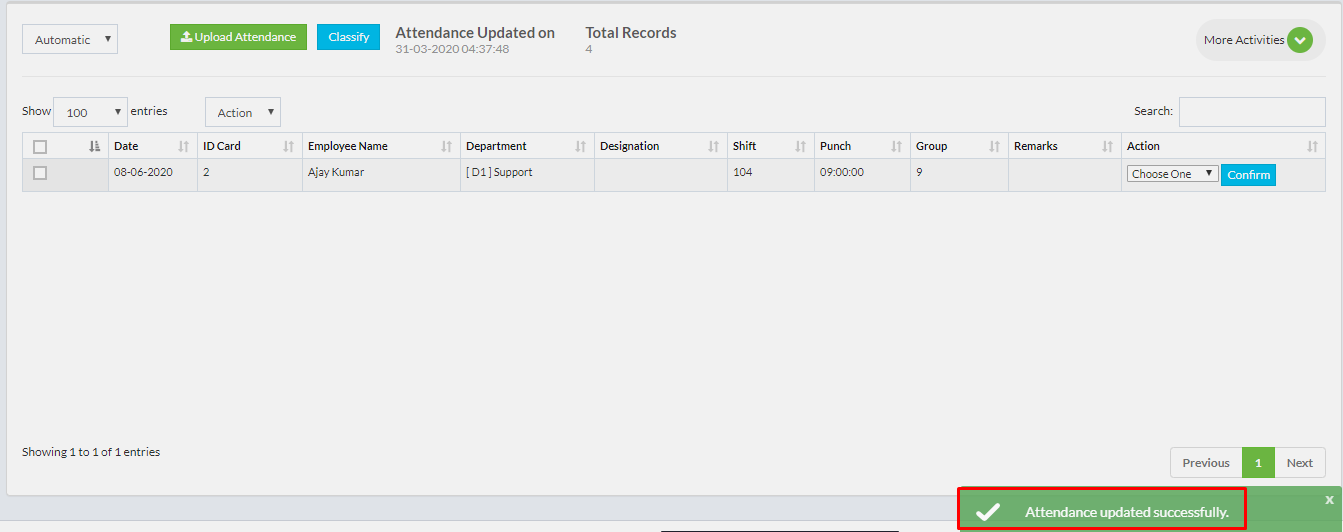
Task: Close the success notification with x
Action: [1329, 500]
